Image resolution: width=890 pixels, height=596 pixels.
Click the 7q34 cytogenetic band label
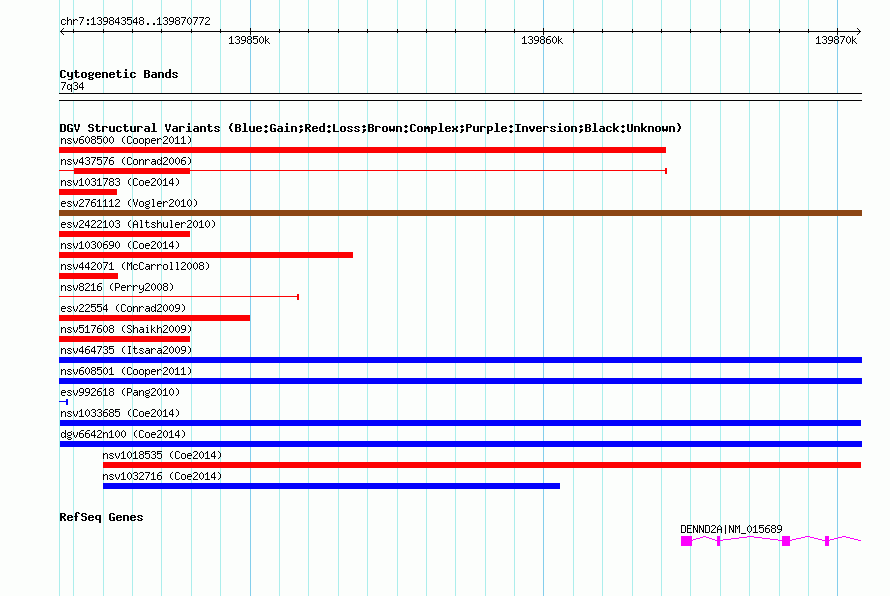(72, 86)
